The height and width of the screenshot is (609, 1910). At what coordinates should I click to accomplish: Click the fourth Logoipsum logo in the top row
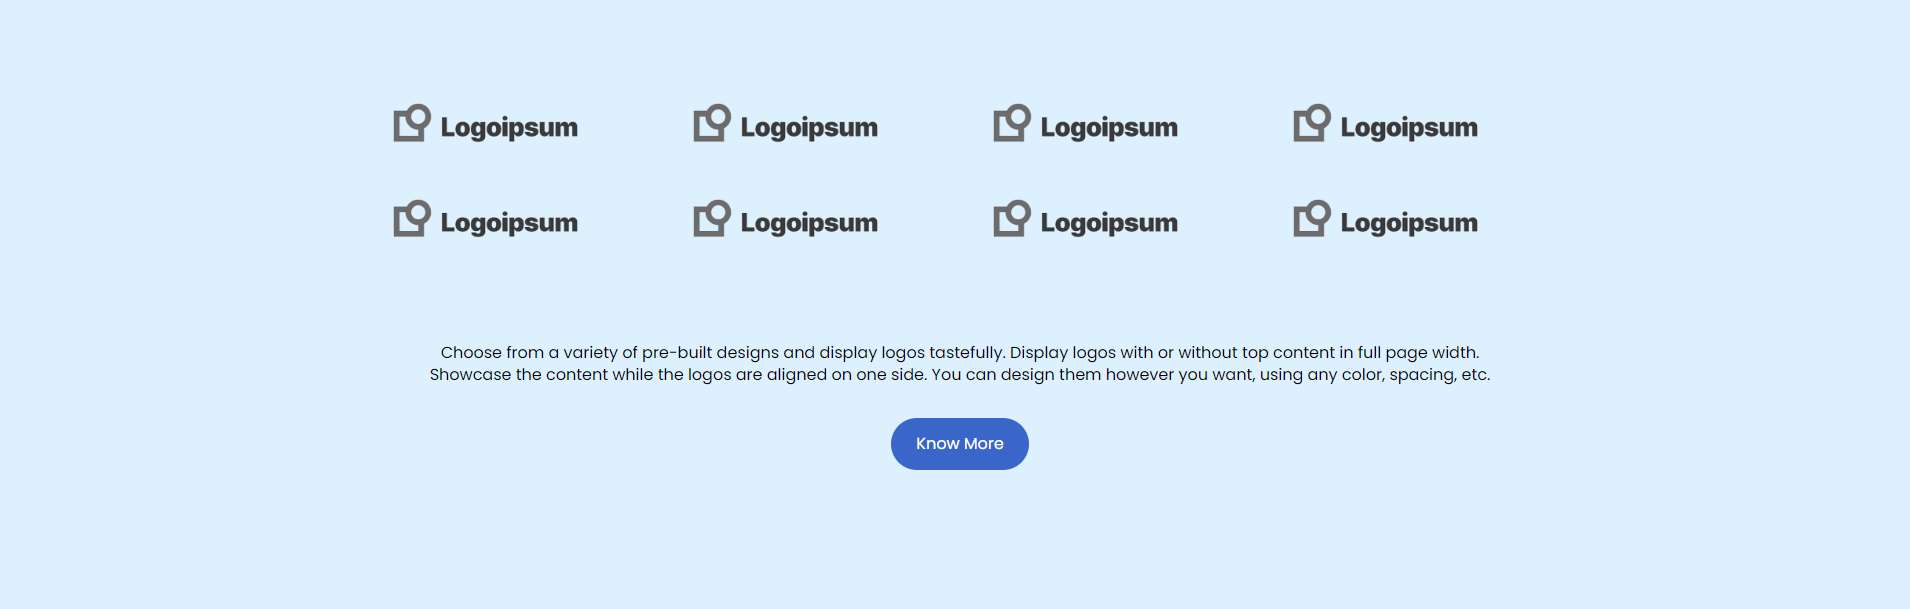[x=1385, y=125]
